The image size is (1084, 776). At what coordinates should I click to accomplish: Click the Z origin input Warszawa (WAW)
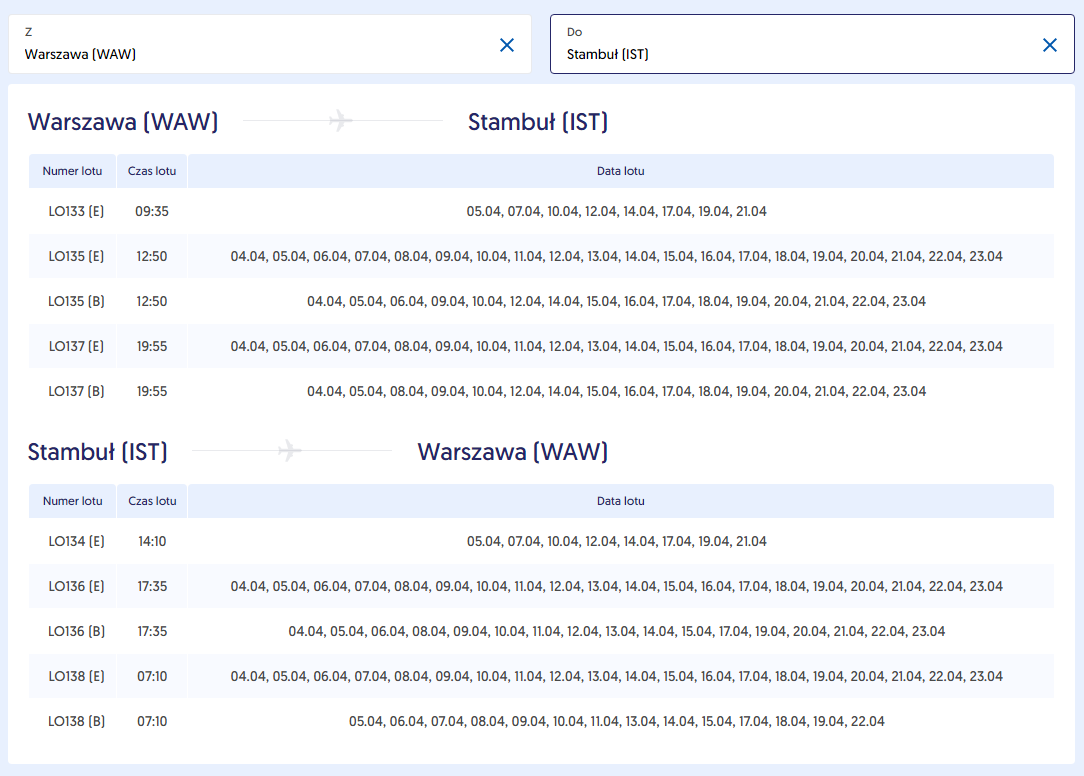point(270,44)
